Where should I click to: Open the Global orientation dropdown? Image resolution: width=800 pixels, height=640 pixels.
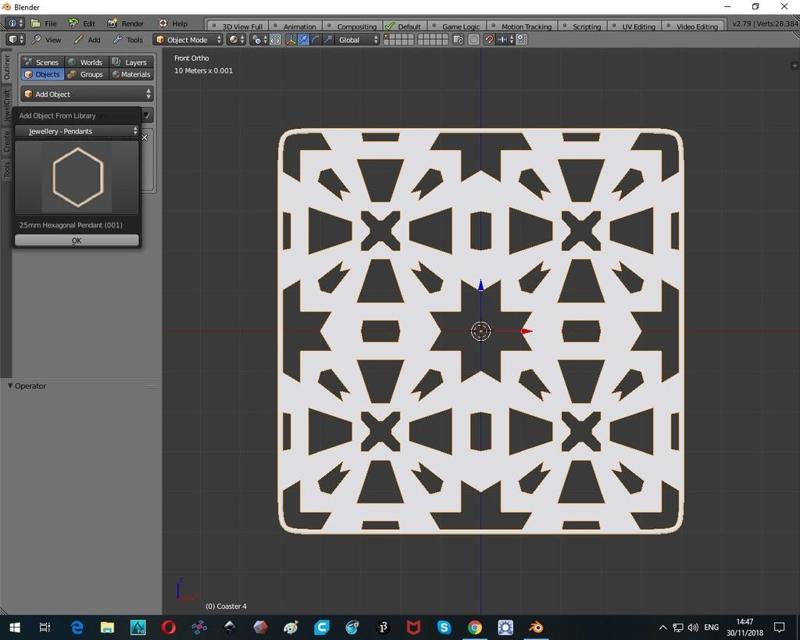pyautogui.click(x=358, y=40)
